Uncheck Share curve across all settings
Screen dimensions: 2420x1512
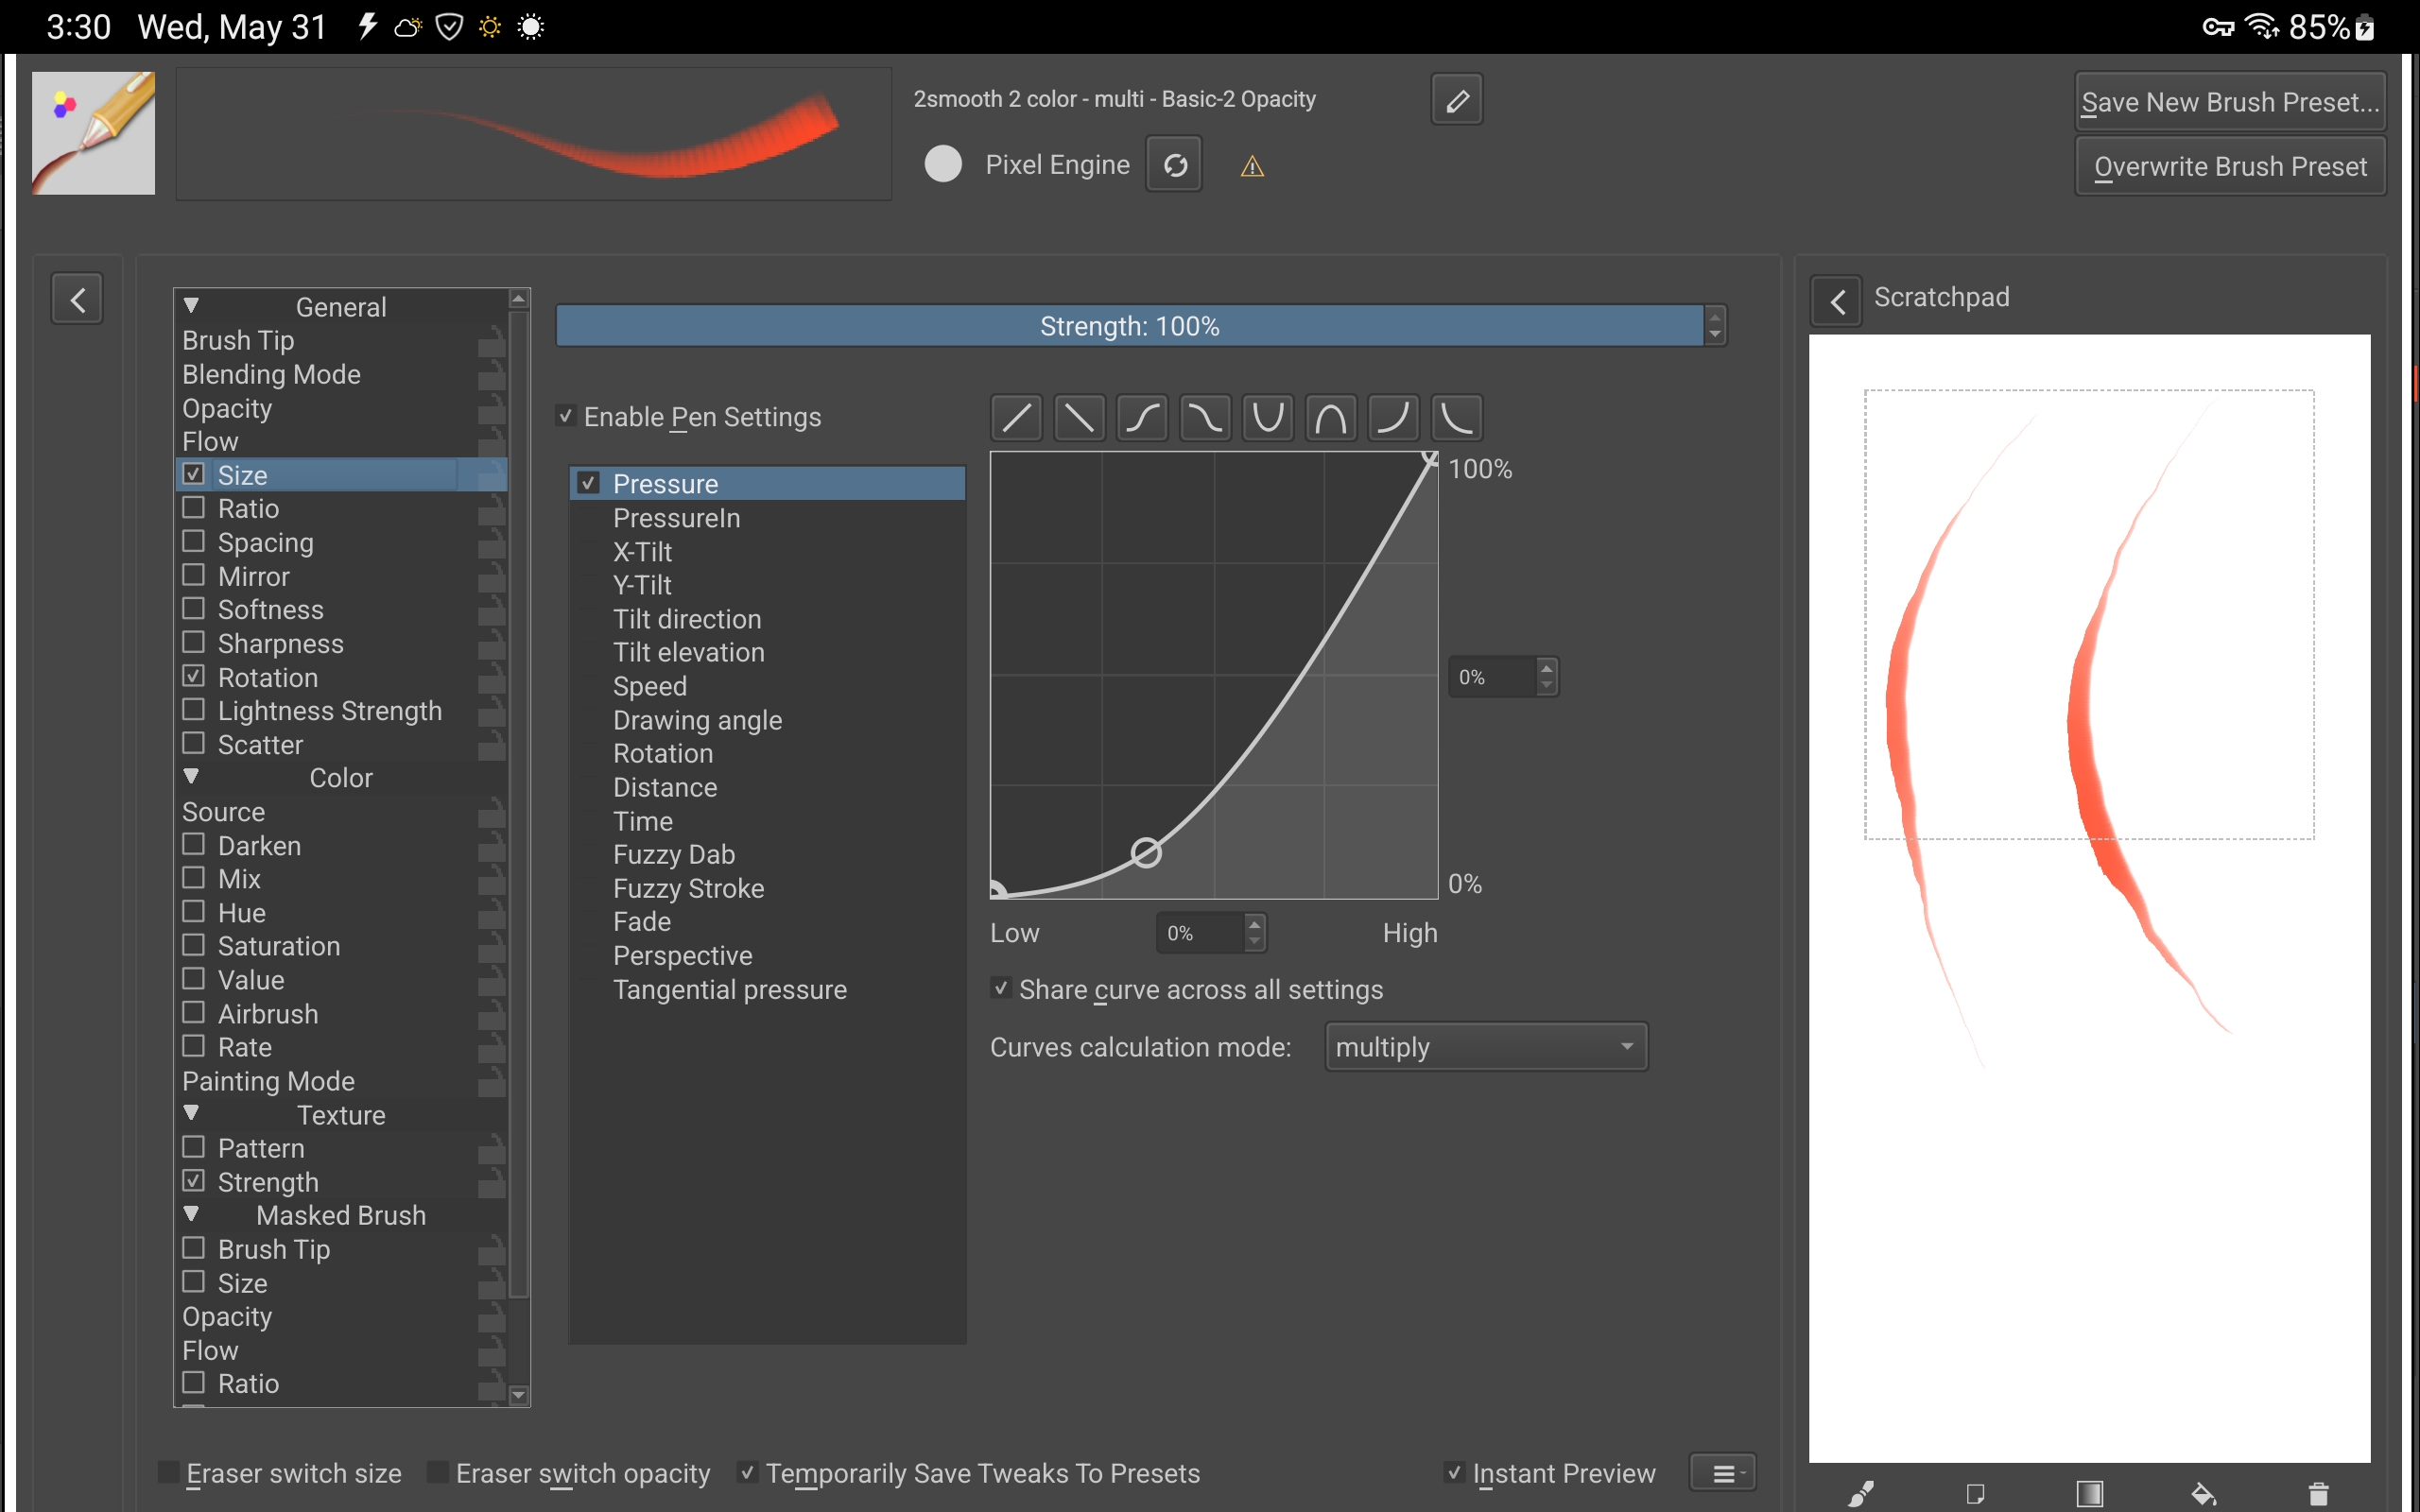tap(1001, 988)
